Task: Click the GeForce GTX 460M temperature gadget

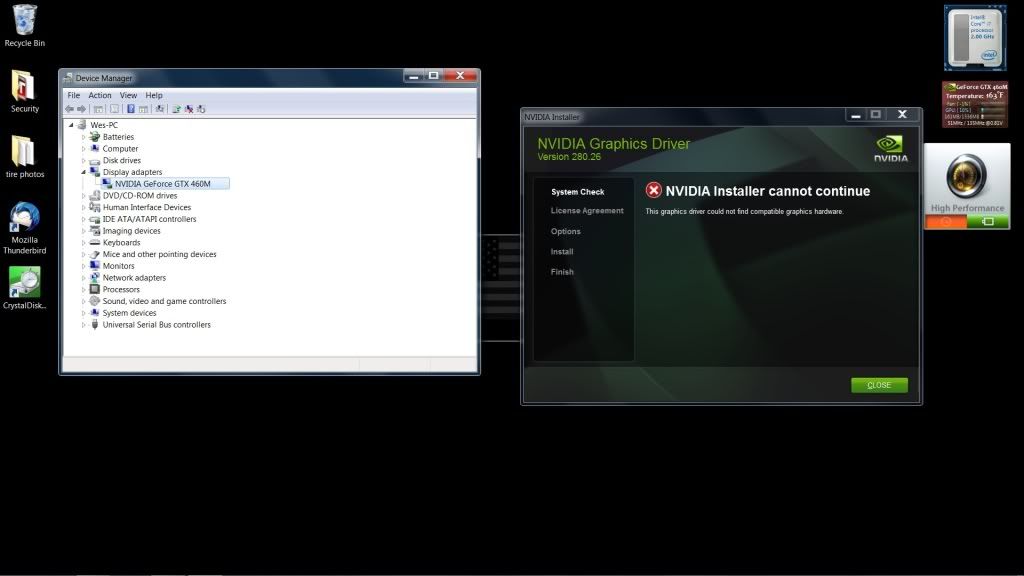Action: pos(975,104)
